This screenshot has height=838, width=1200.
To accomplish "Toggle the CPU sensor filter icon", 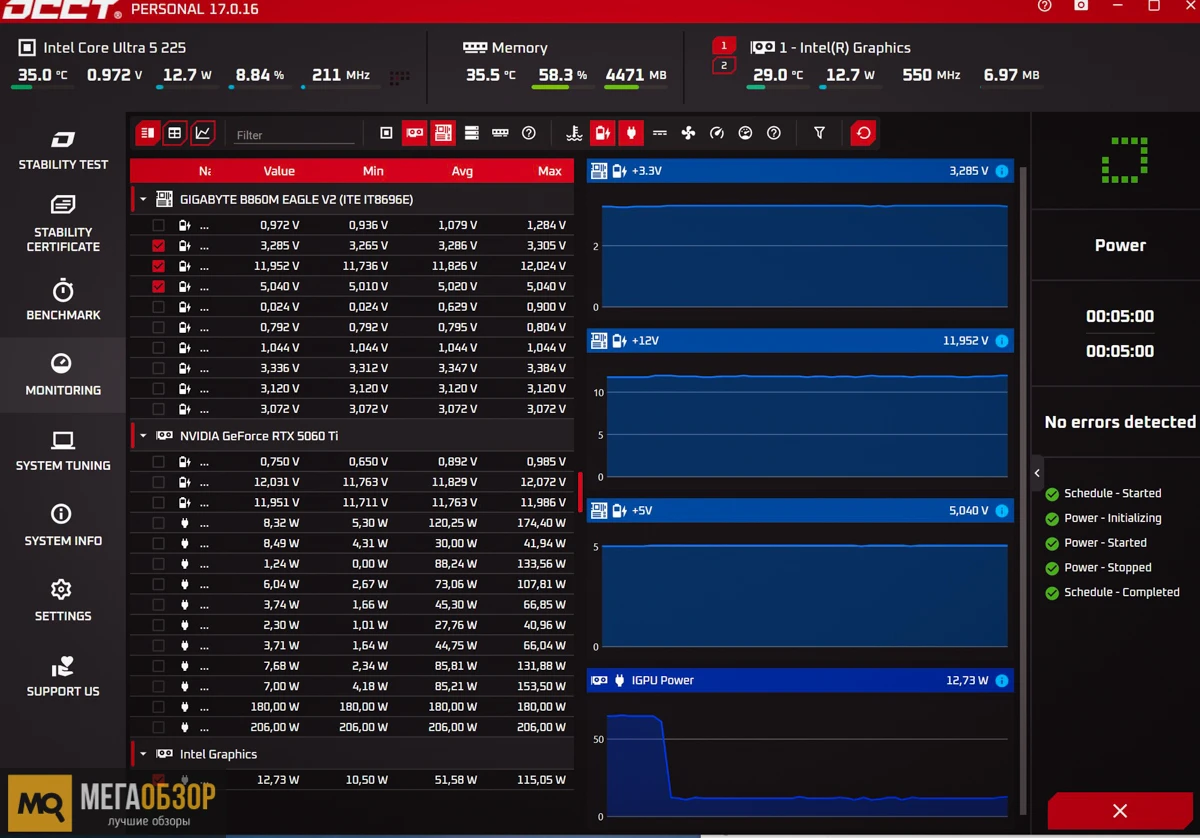I will coord(387,133).
